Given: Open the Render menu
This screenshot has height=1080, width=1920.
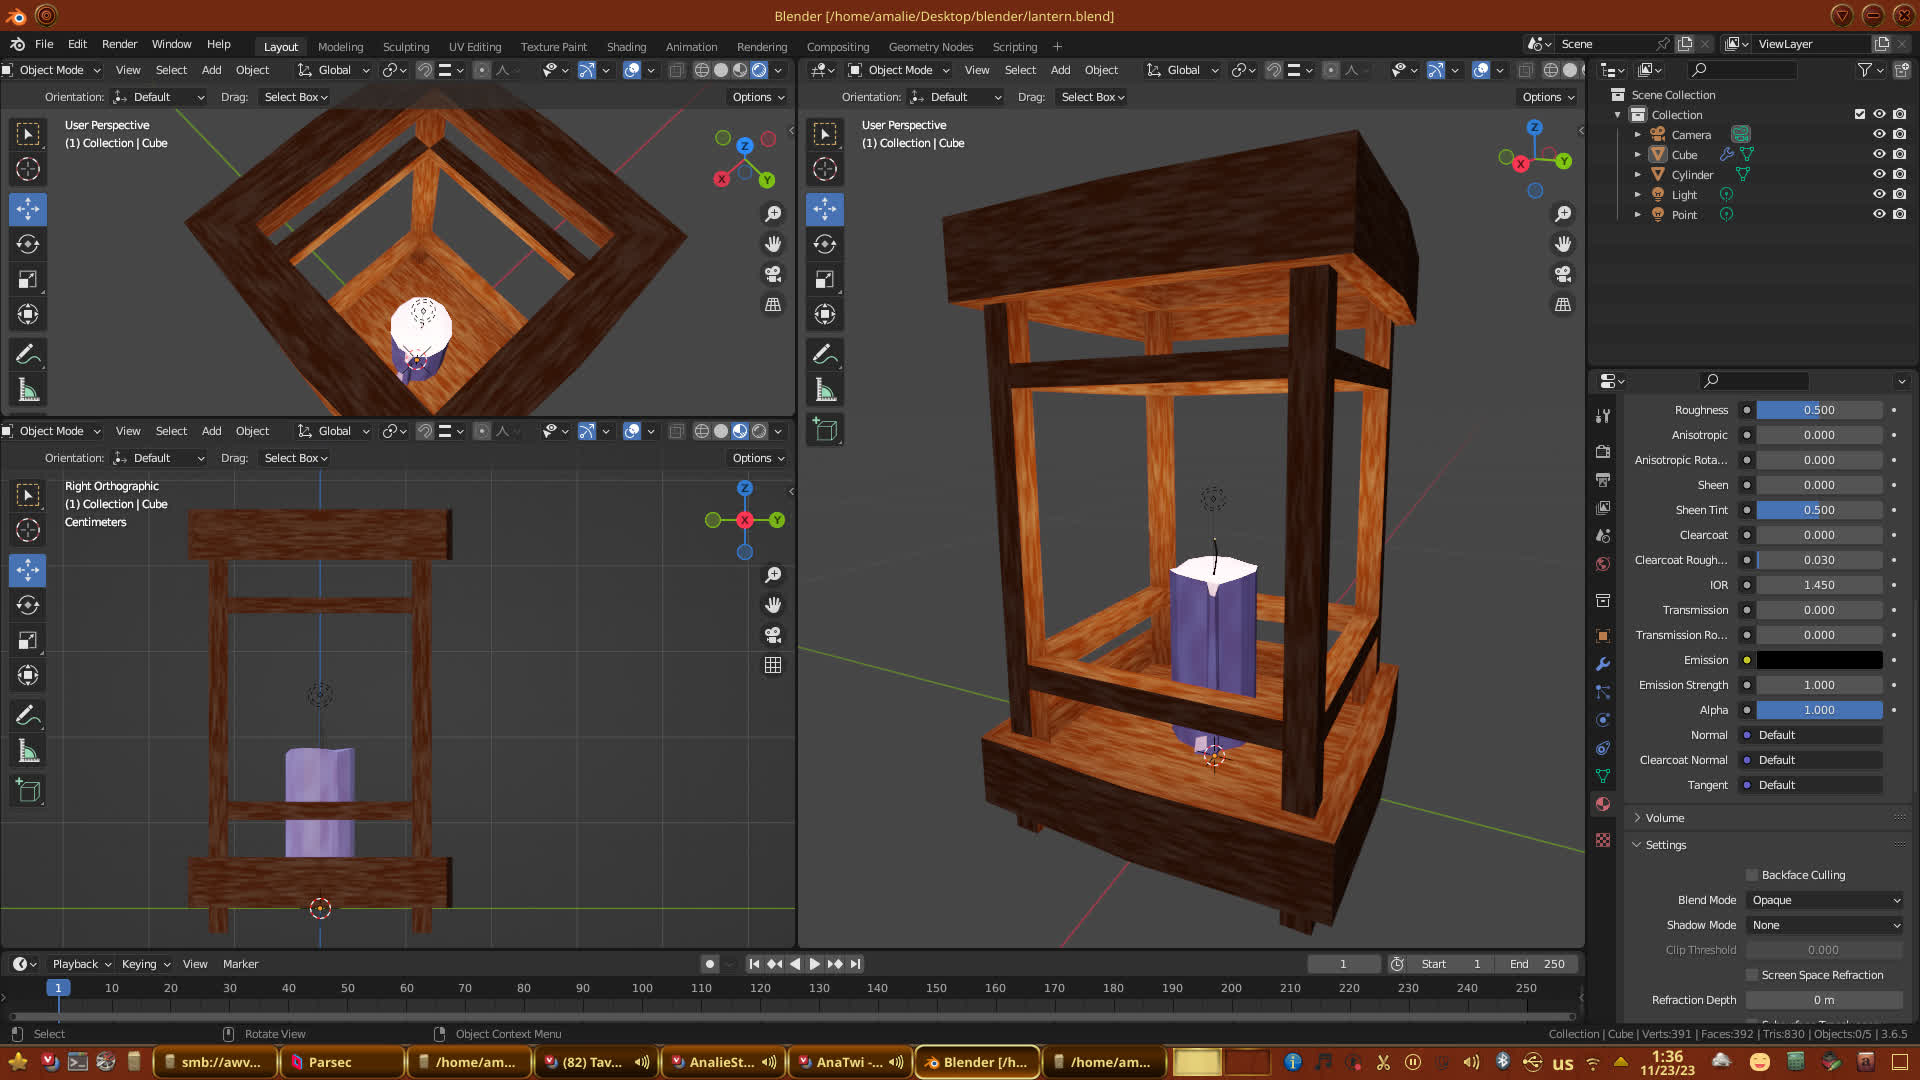Looking at the screenshot, I should pyautogui.click(x=119, y=44).
